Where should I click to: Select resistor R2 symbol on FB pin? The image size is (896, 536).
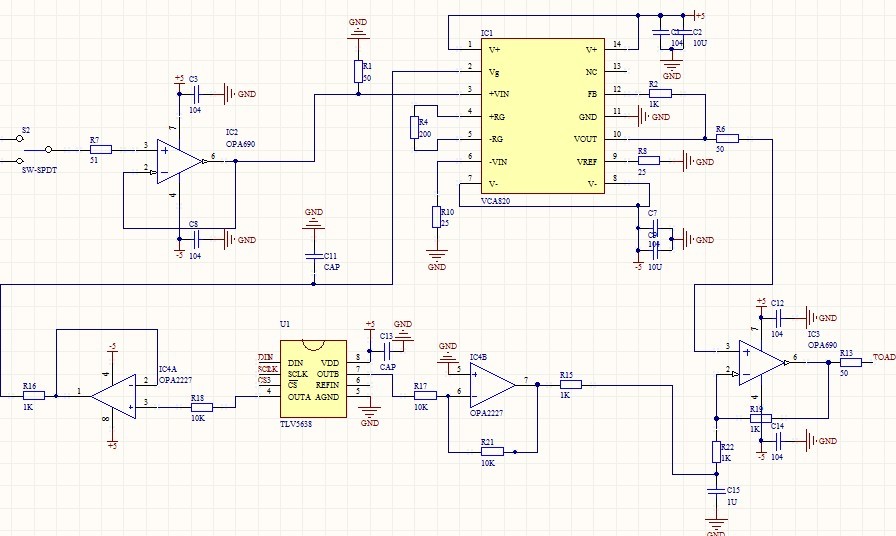point(661,94)
